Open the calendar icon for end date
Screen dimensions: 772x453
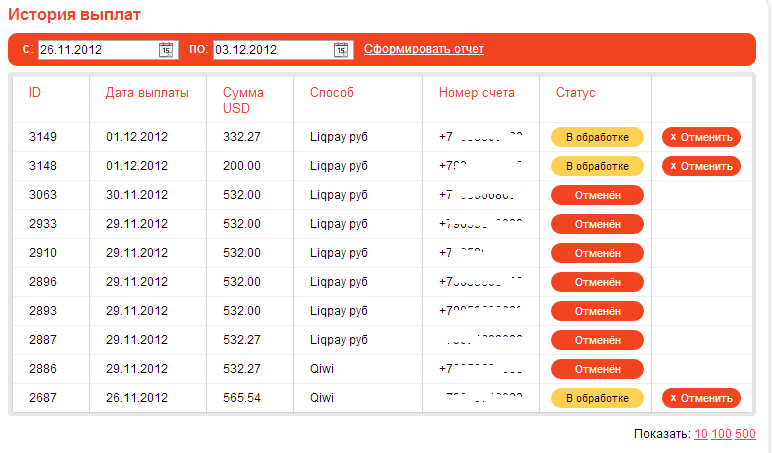coord(342,49)
